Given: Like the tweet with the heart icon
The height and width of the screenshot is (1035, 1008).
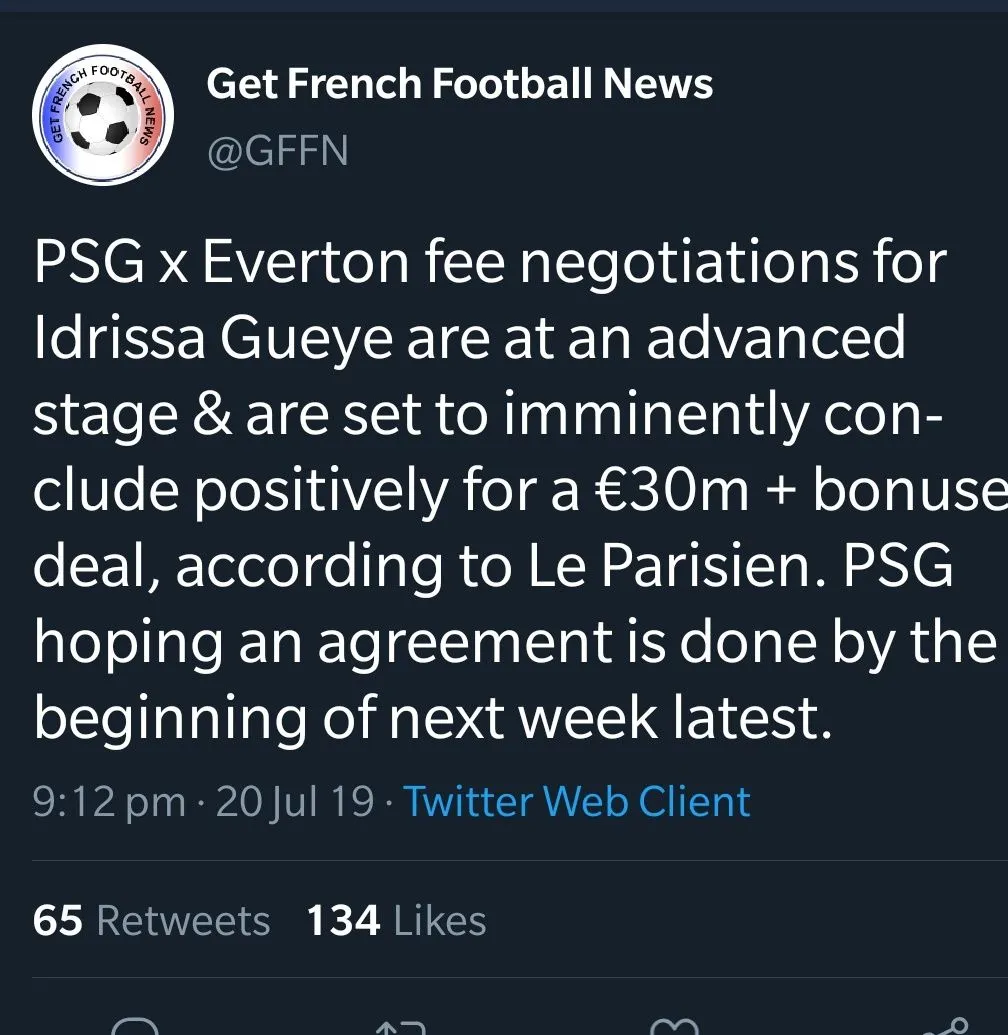Looking at the screenshot, I should pyautogui.click(x=672, y=1026).
